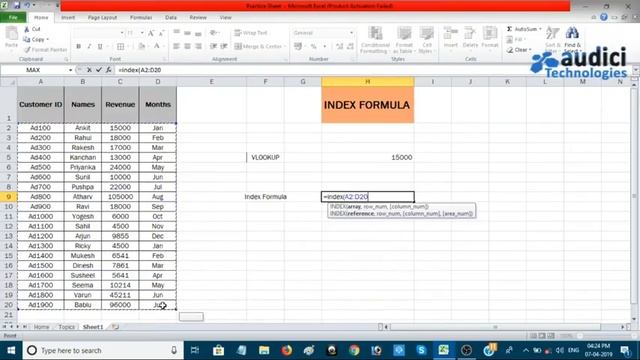Decrease font size with the small A icon
This screenshot has width=640, height=360.
point(161,33)
